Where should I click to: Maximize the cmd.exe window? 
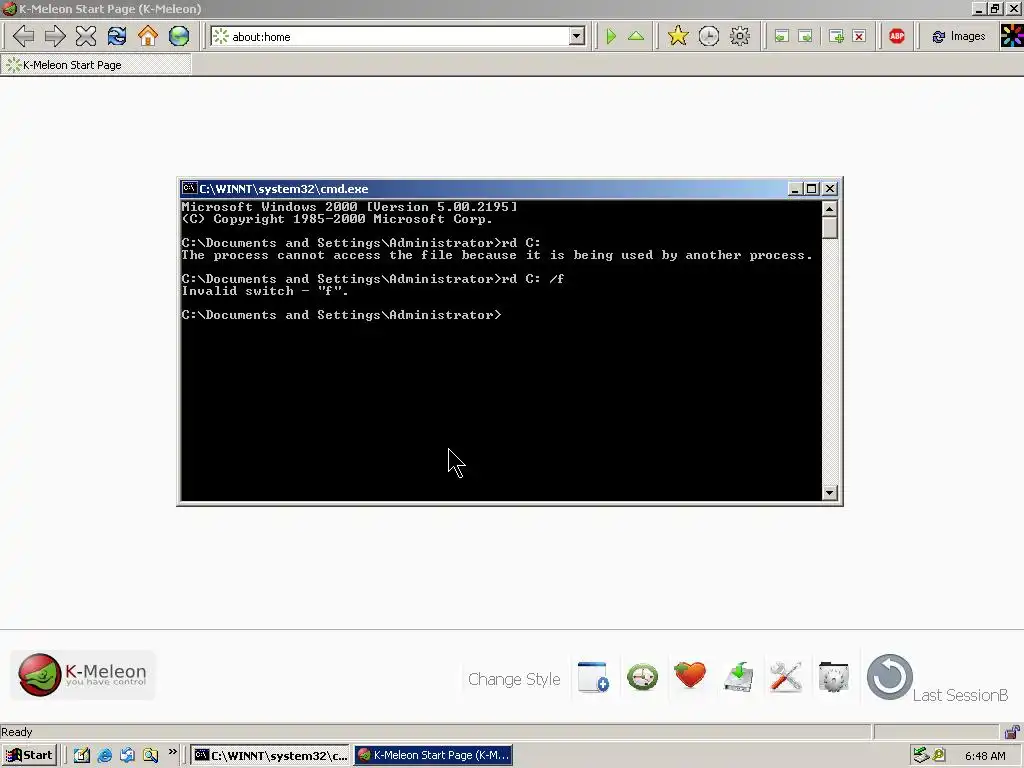pyautogui.click(x=811, y=189)
